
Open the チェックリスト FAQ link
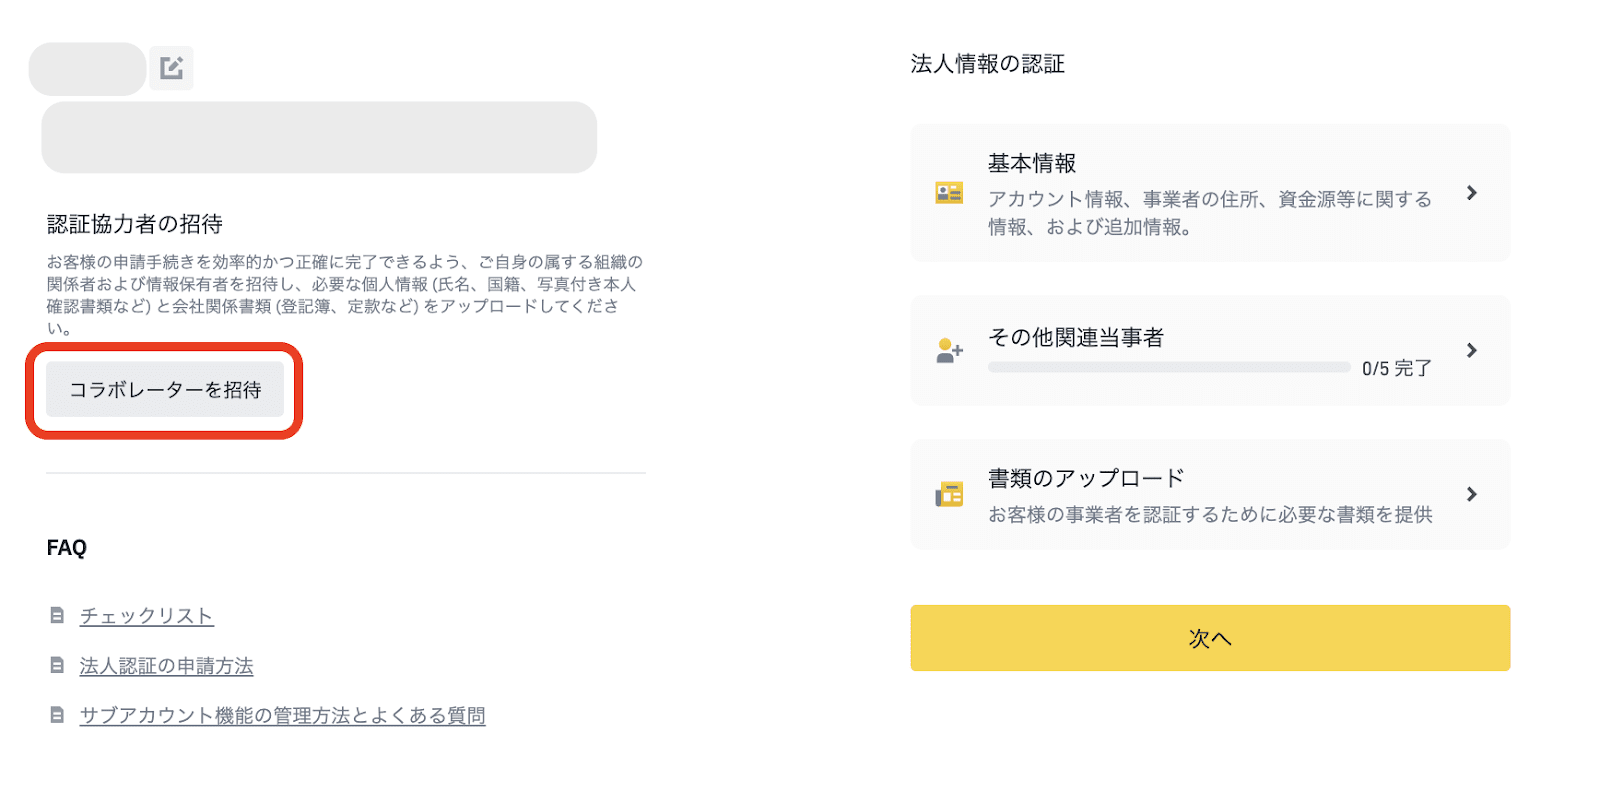pos(147,616)
